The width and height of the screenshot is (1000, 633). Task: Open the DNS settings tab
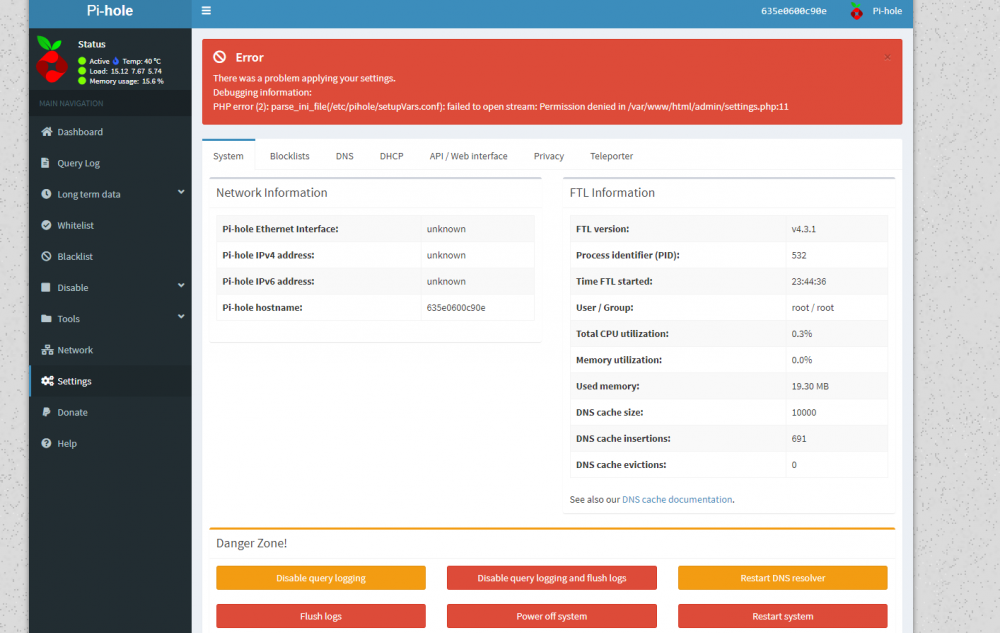pos(344,156)
